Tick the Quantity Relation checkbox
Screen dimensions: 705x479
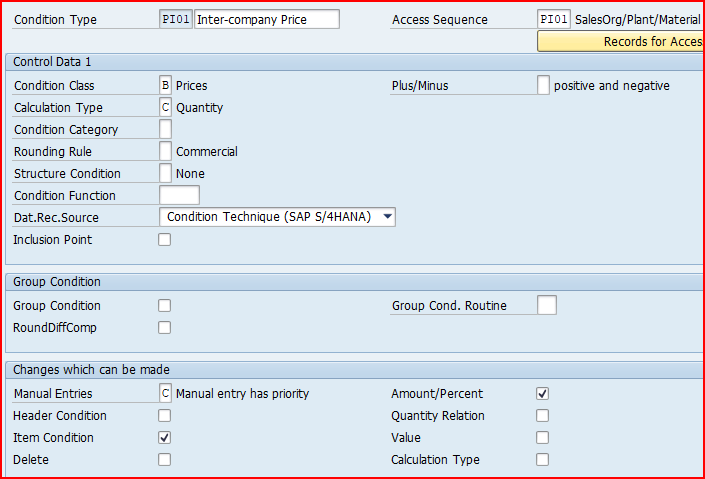pyautogui.click(x=542, y=416)
